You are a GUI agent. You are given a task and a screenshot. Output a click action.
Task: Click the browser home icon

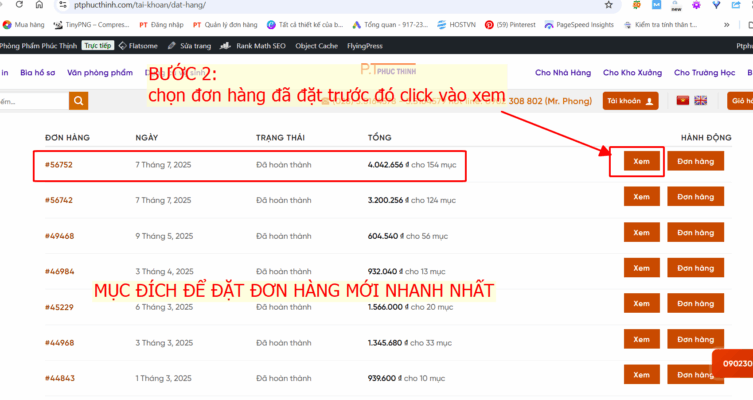38,5
